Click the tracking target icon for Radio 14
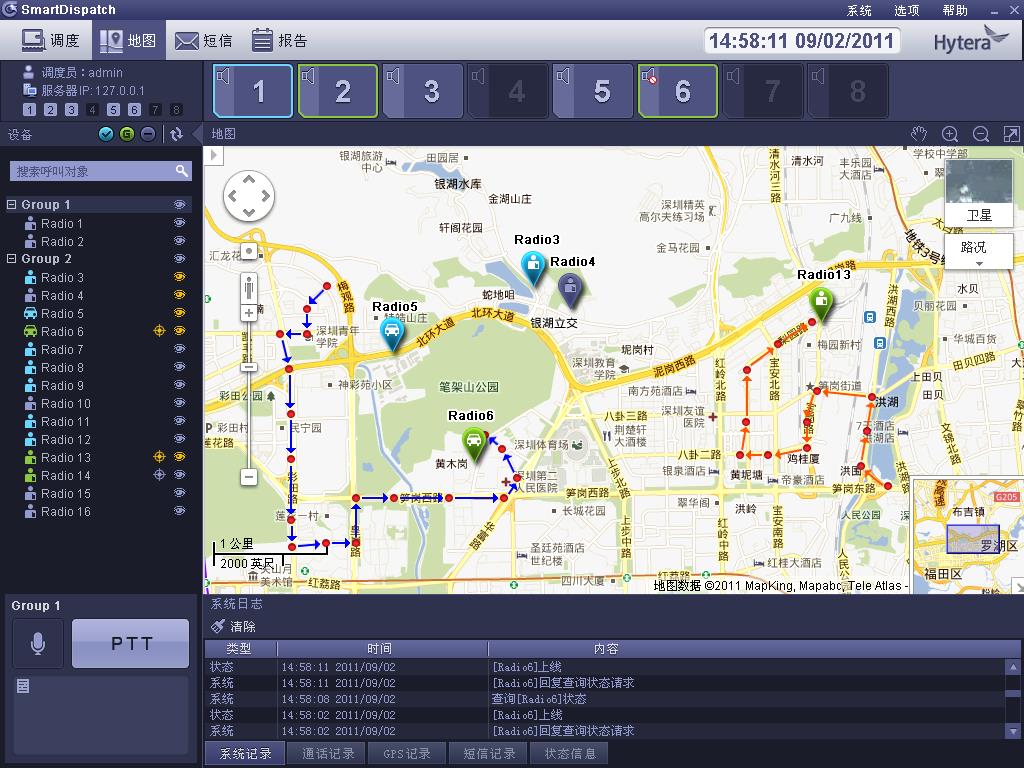Image resolution: width=1024 pixels, height=768 pixels. click(159, 475)
